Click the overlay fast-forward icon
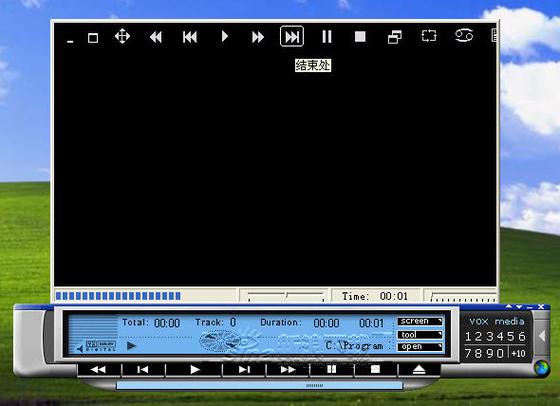The width and height of the screenshot is (560, 406). [x=258, y=37]
